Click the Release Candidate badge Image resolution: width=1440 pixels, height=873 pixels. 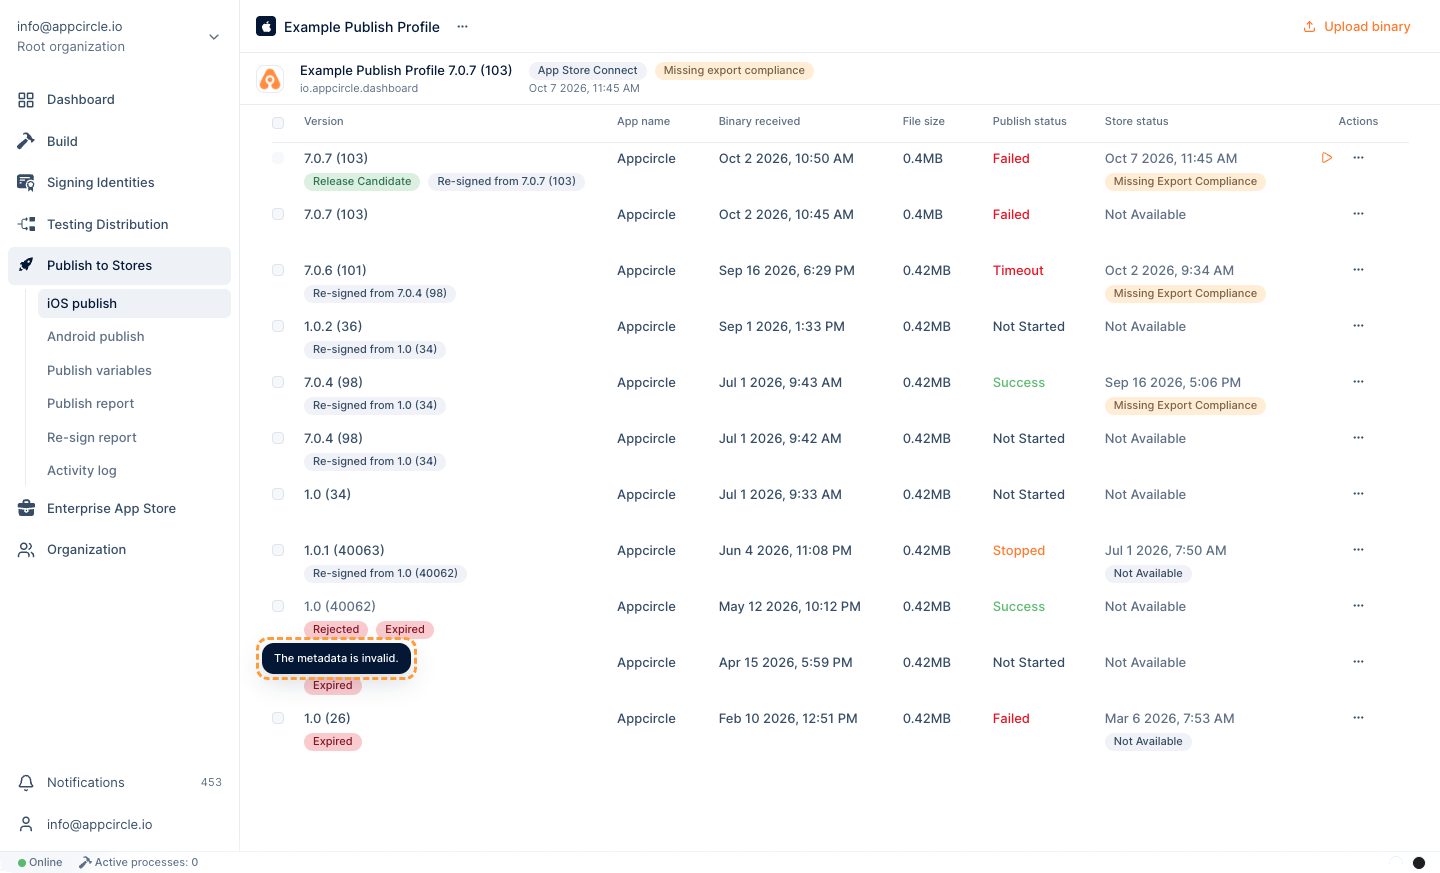[x=362, y=182]
